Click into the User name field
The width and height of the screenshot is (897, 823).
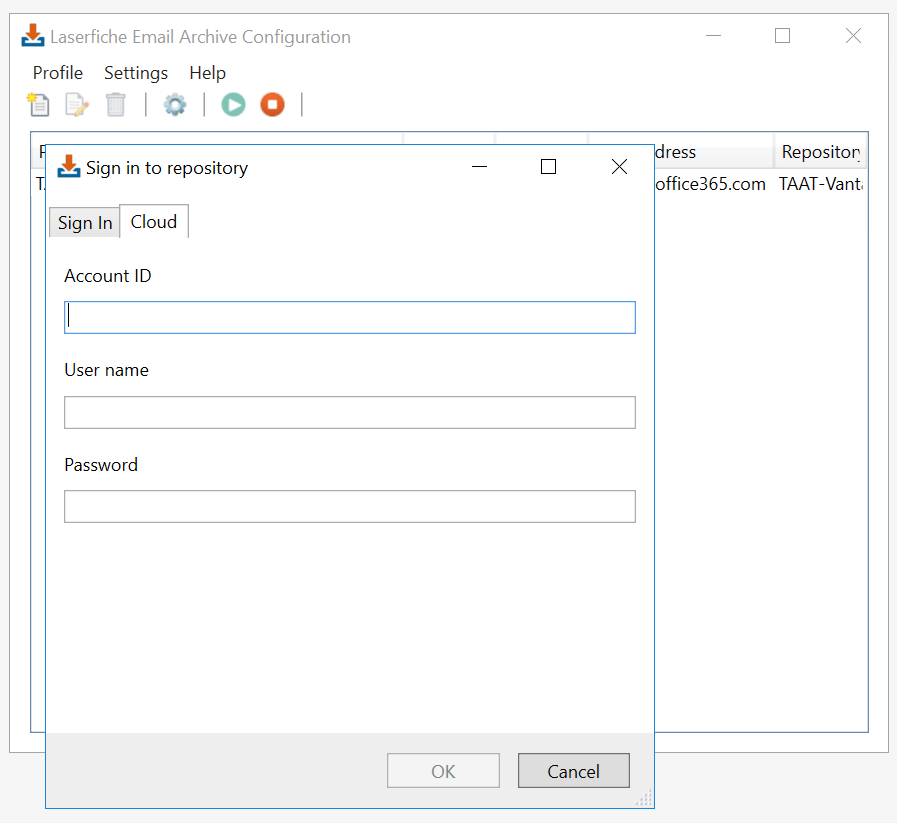pos(350,412)
